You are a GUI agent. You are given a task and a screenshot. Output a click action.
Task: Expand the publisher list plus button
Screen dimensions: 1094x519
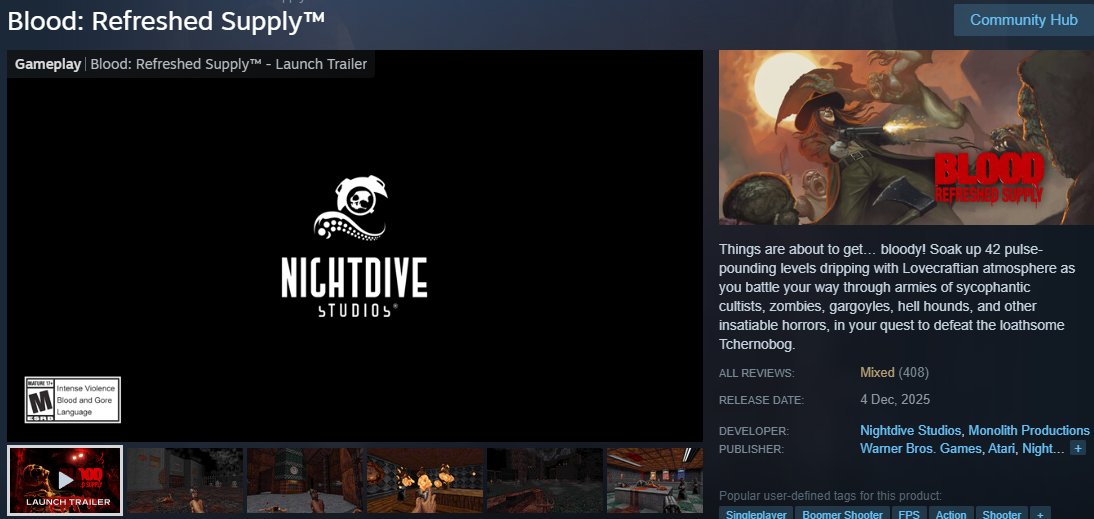point(1078,449)
